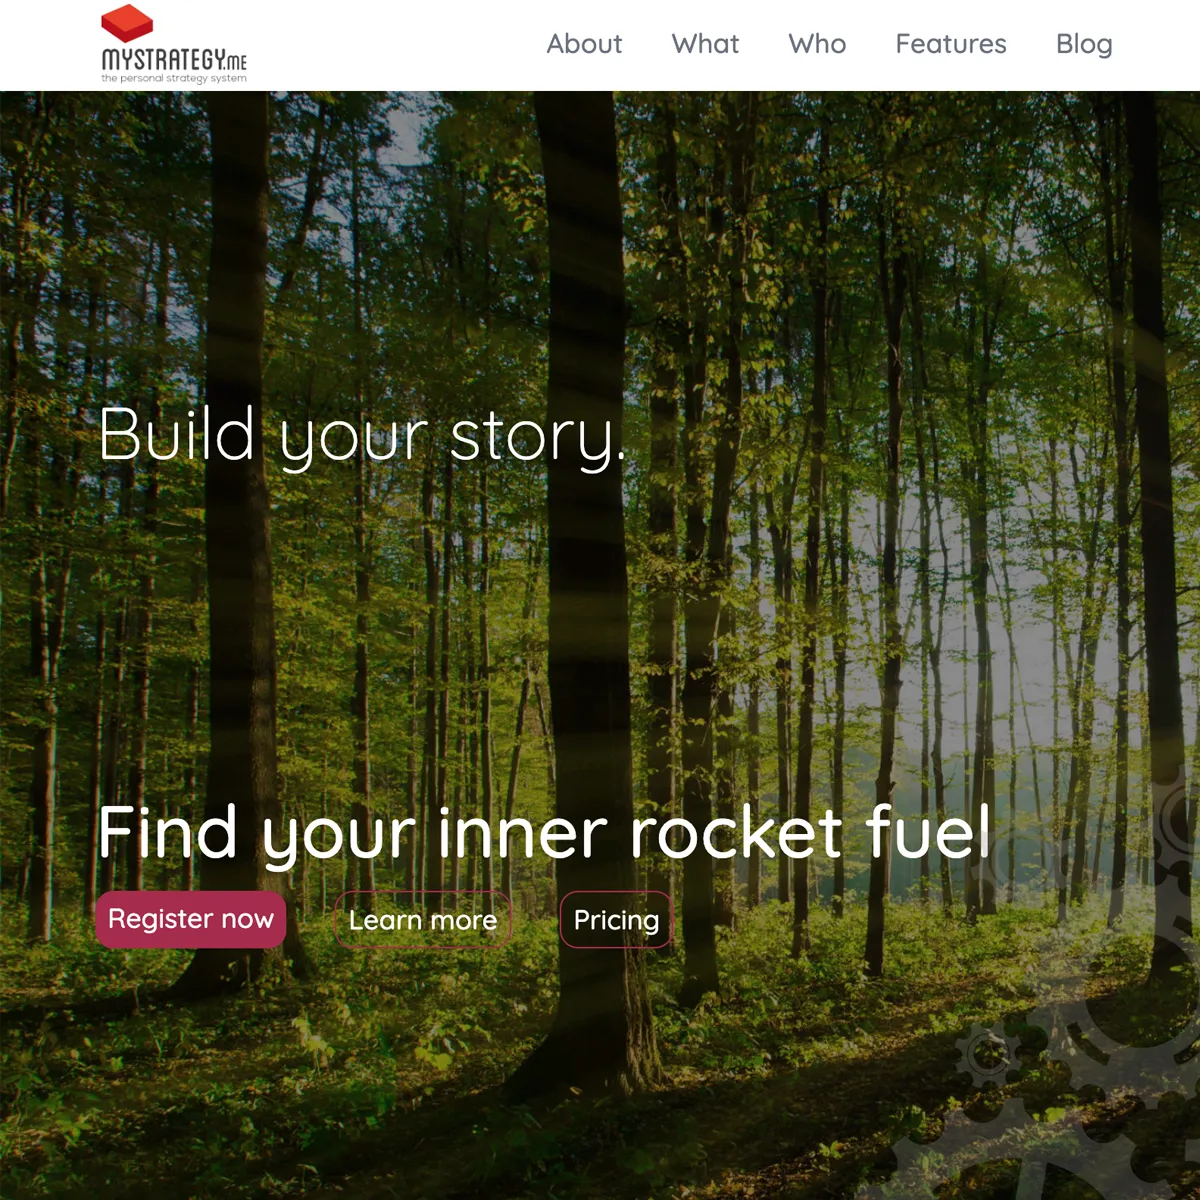Navigate to Features
Screen dimensions: 1200x1200
pos(951,44)
